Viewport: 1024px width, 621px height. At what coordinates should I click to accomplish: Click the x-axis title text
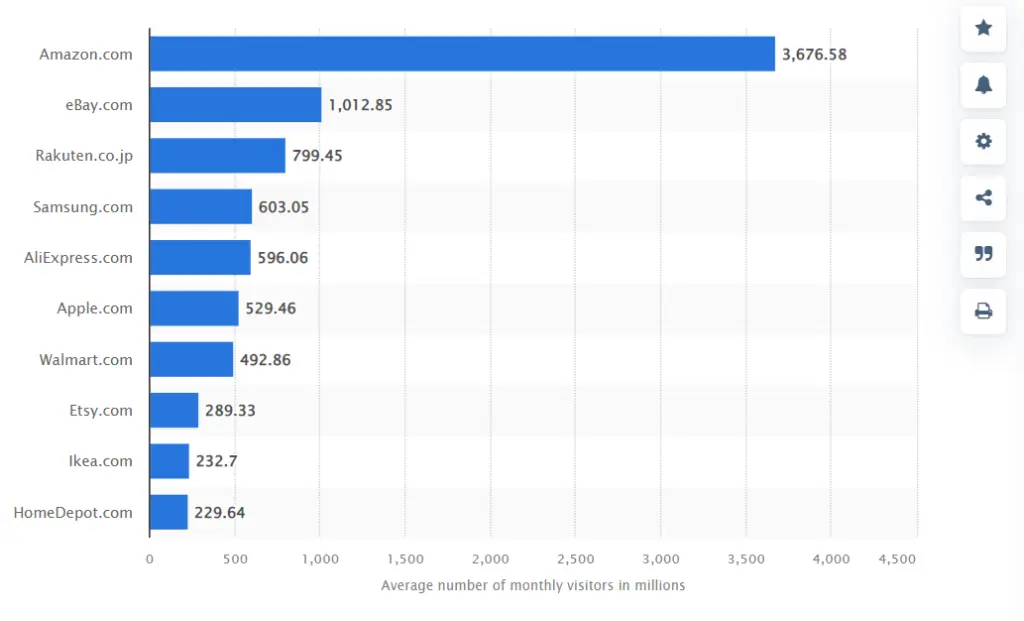533,586
